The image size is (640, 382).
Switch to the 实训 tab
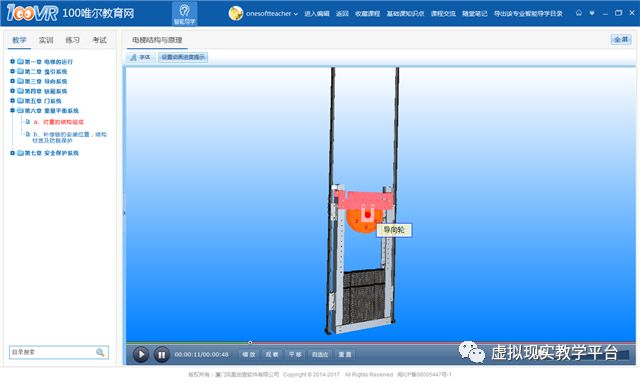[46, 40]
